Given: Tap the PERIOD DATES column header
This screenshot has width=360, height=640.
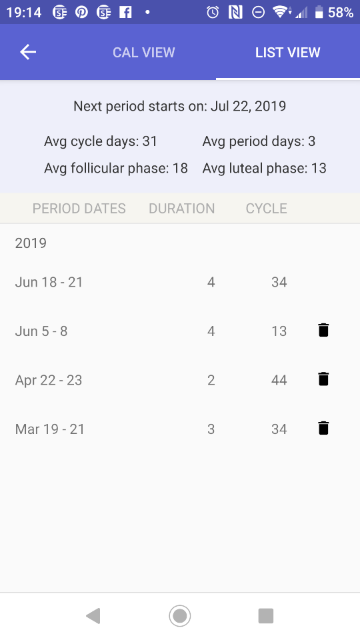Looking at the screenshot, I should [79, 208].
